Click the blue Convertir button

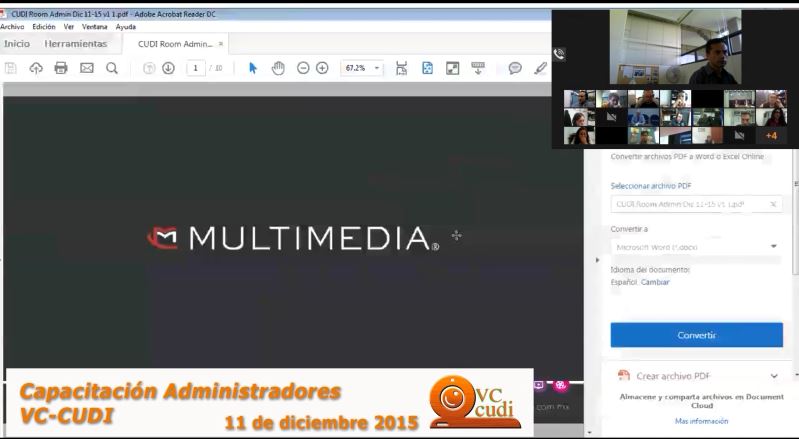[697, 335]
